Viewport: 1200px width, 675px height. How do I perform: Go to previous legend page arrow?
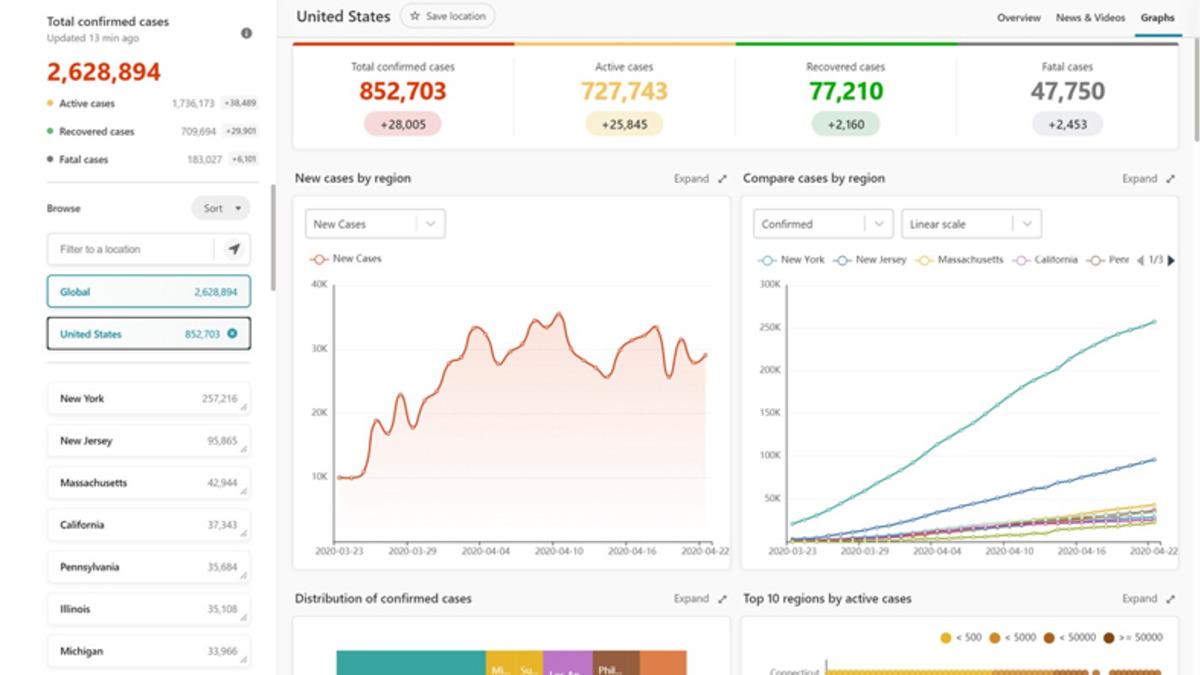(1140, 260)
